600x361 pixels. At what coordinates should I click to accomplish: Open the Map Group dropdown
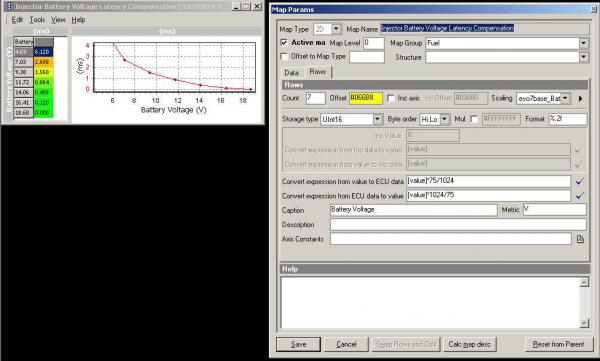(x=584, y=43)
